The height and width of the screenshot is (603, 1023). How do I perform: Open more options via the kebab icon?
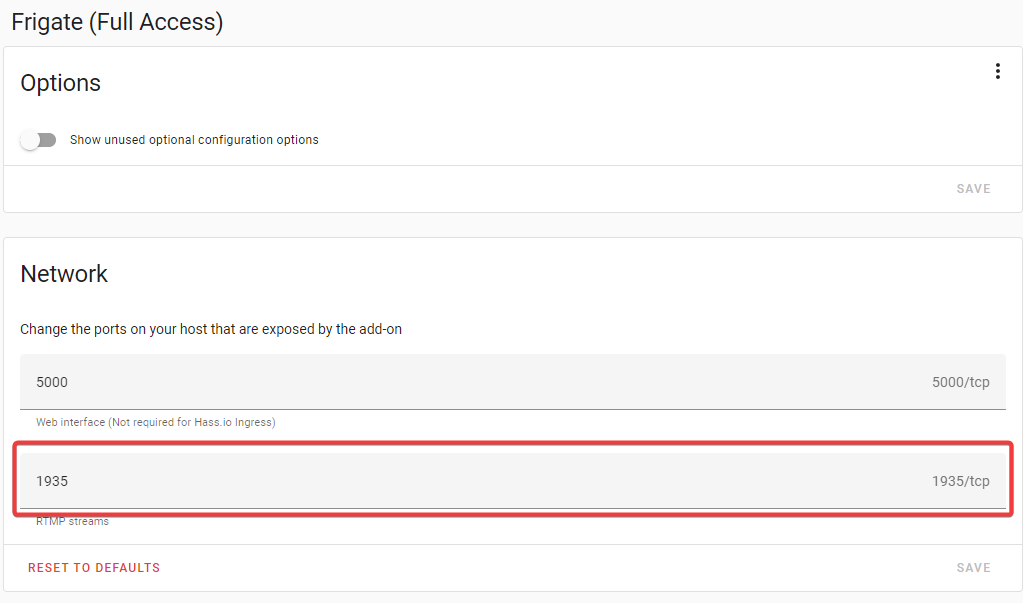[997, 71]
